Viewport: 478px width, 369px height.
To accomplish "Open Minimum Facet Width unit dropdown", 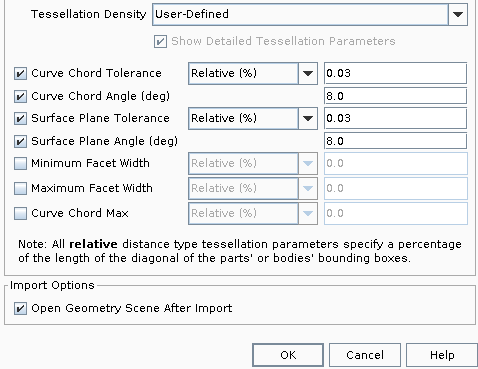I will 253,163.
